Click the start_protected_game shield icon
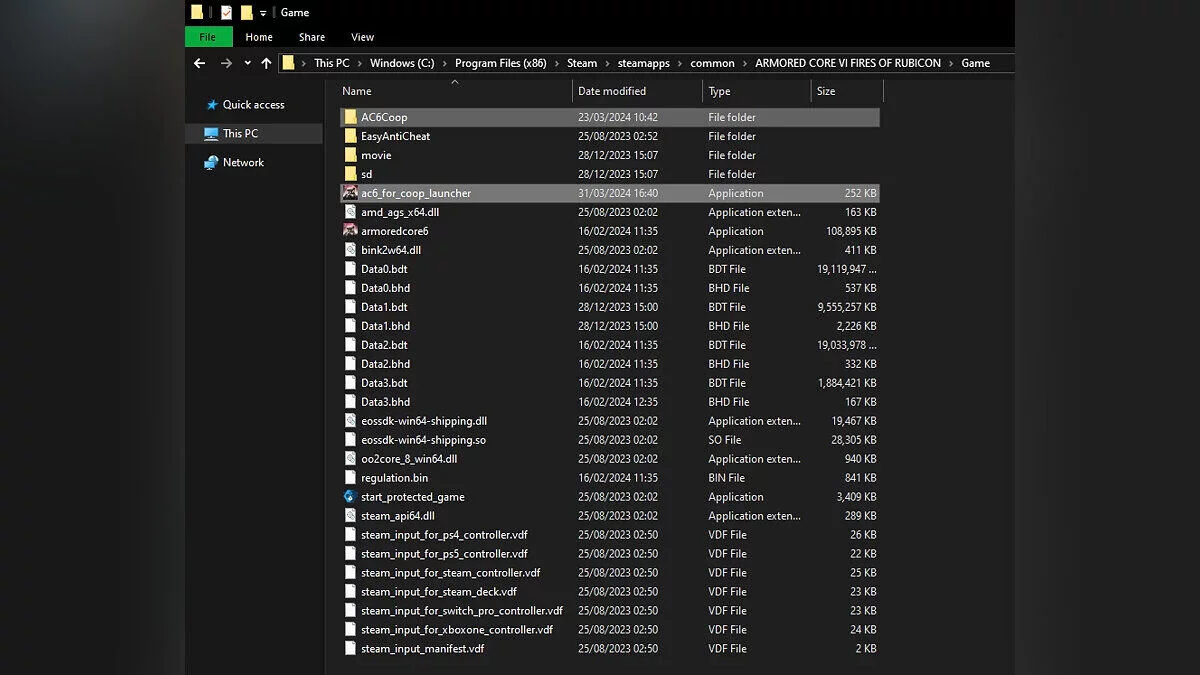The height and width of the screenshot is (675, 1200). click(x=350, y=497)
